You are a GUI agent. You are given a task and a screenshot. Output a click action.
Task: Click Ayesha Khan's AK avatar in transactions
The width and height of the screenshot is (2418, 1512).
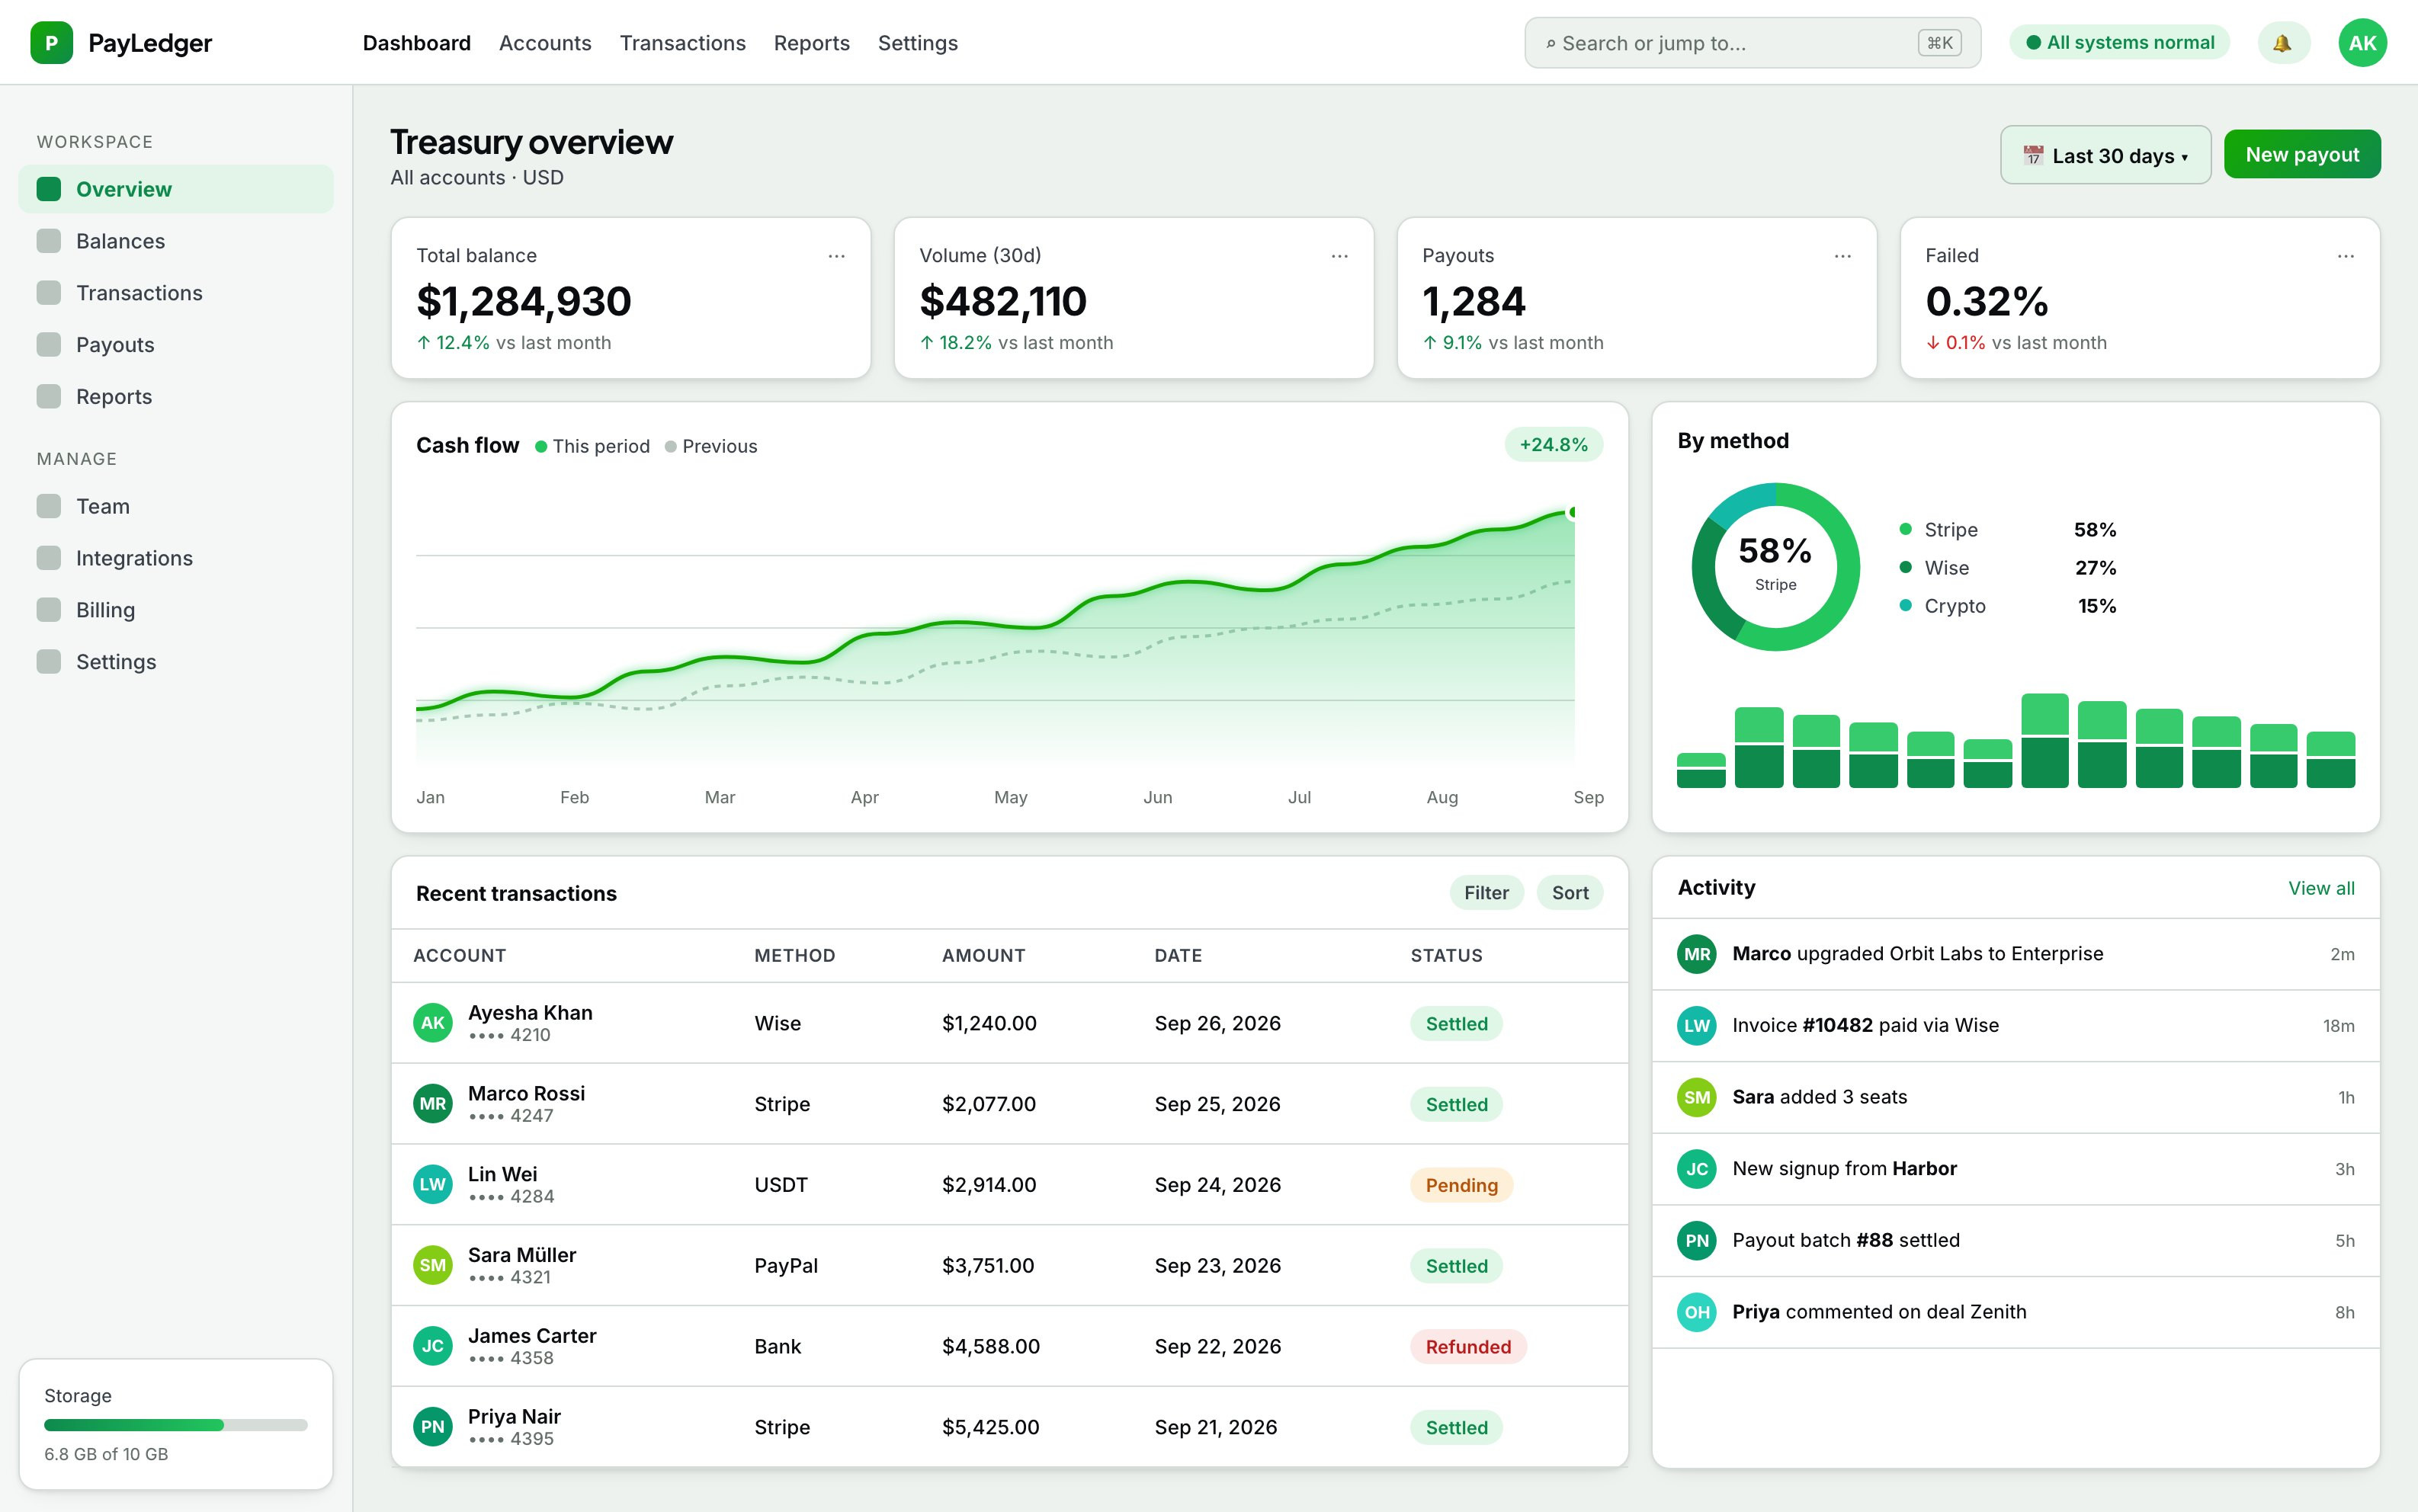point(433,1023)
